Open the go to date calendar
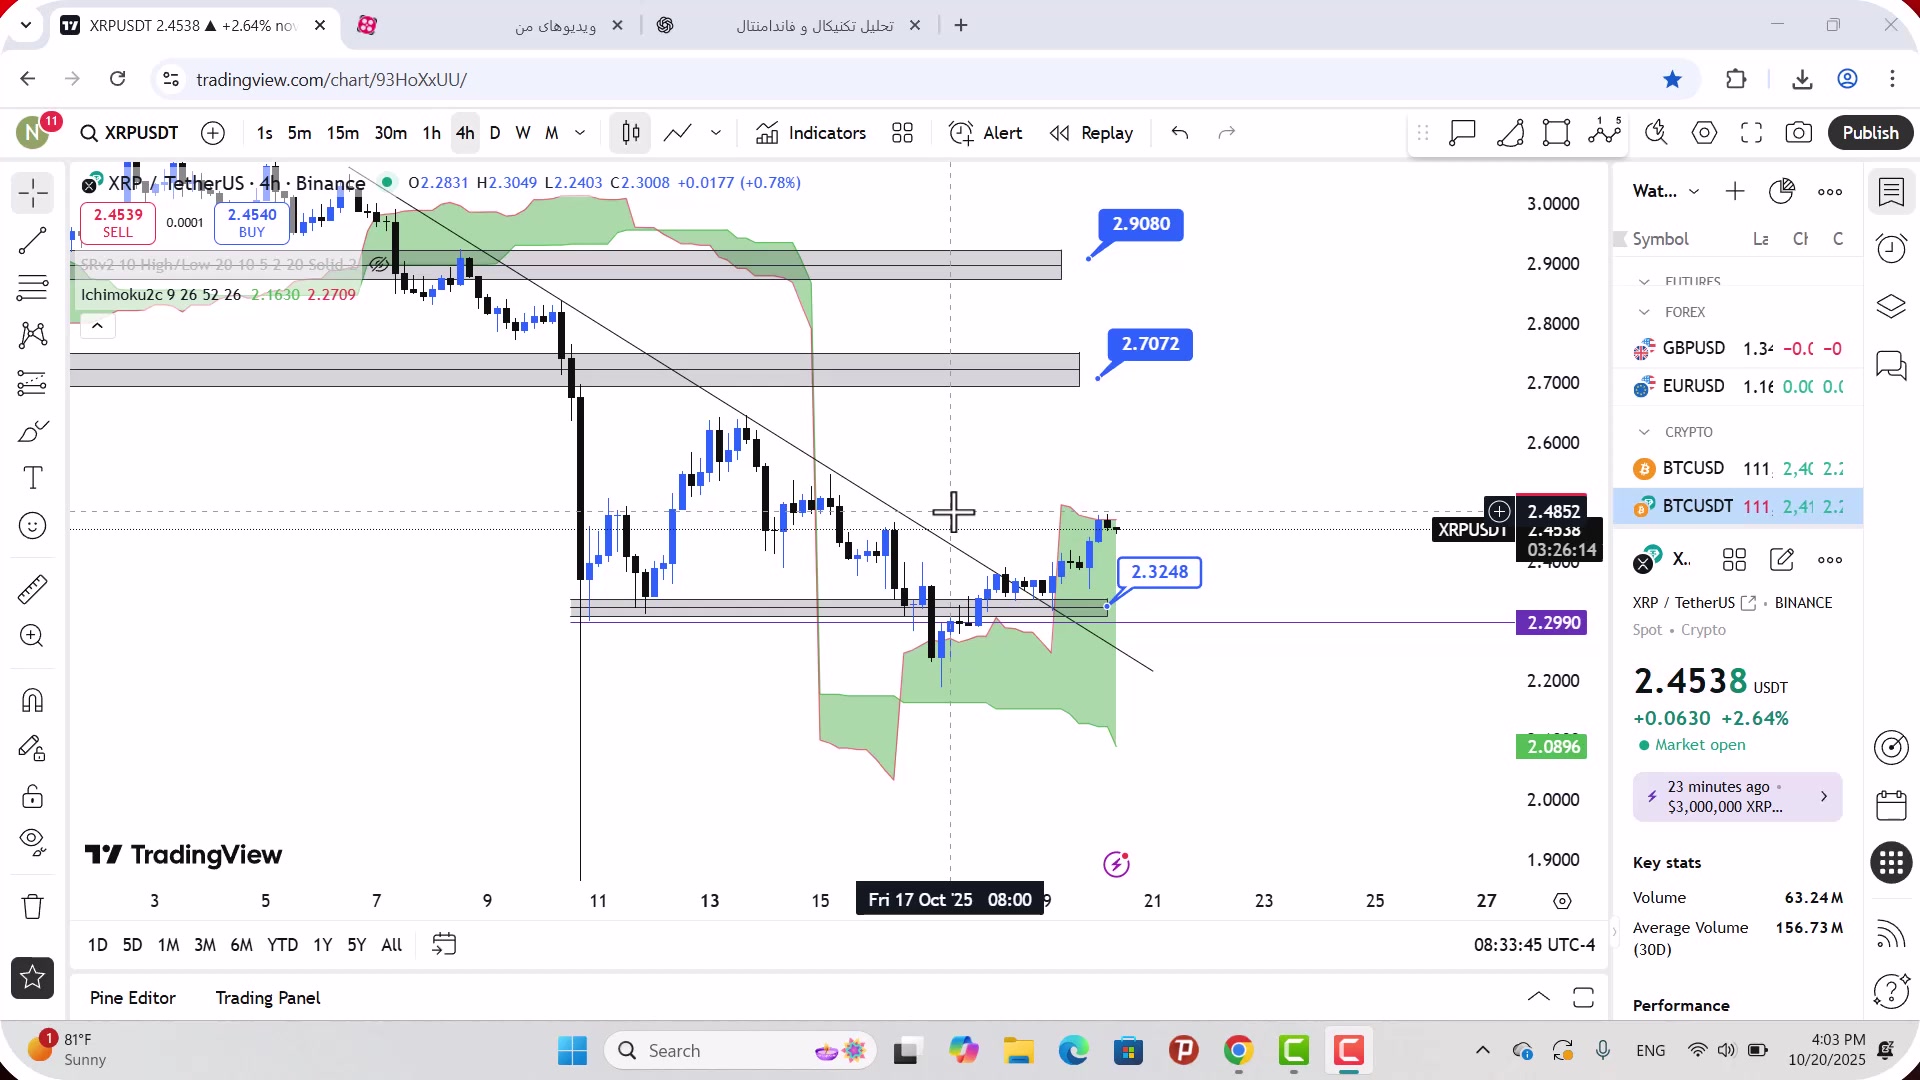Viewport: 1920px width, 1080px height. [444, 944]
